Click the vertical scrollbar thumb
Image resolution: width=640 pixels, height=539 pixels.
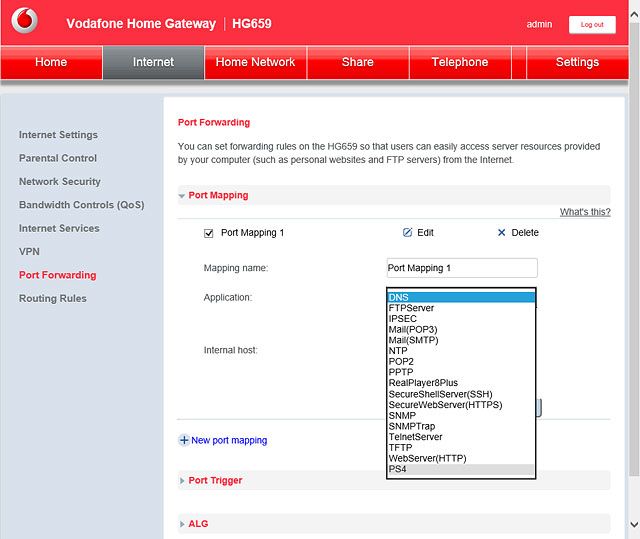634,249
